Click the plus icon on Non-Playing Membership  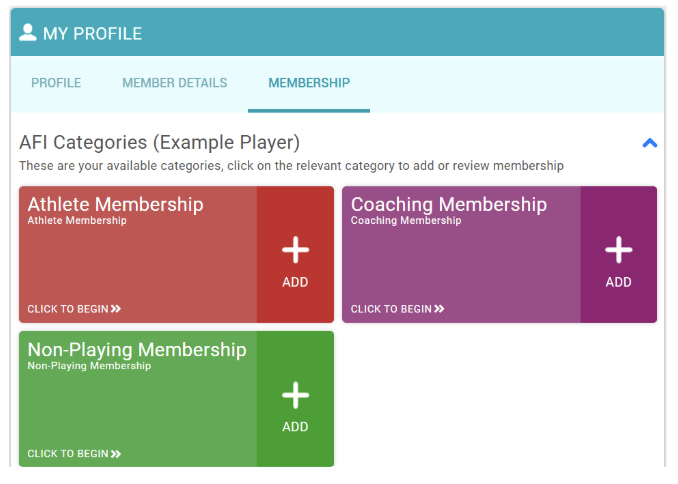click(295, 396)
